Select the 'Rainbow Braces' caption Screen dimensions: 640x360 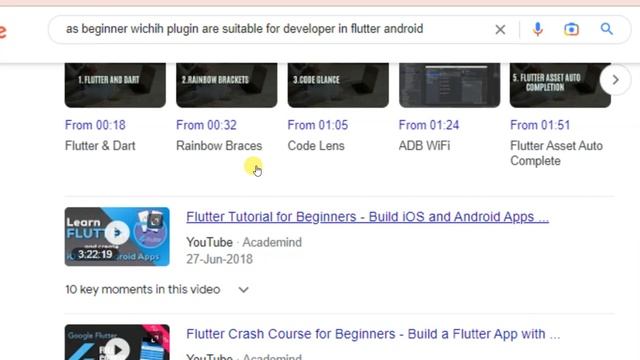tap(219, 146)
